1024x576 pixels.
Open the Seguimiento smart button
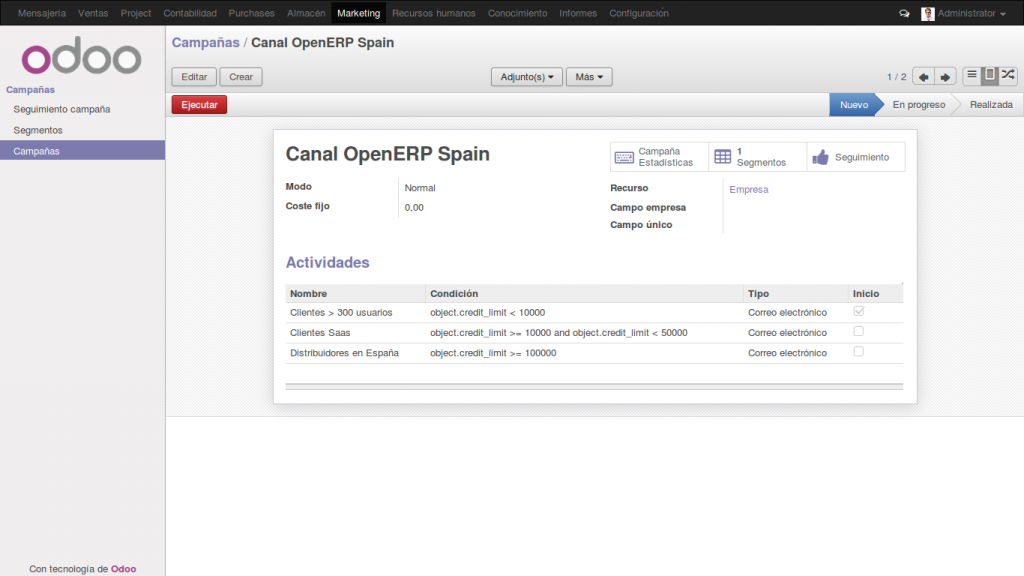point(856,156)
